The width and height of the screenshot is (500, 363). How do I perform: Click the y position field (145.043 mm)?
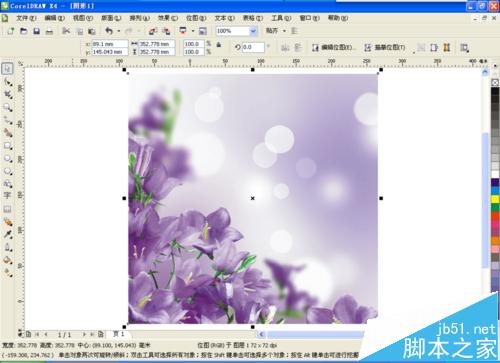(x=110, y=52)
